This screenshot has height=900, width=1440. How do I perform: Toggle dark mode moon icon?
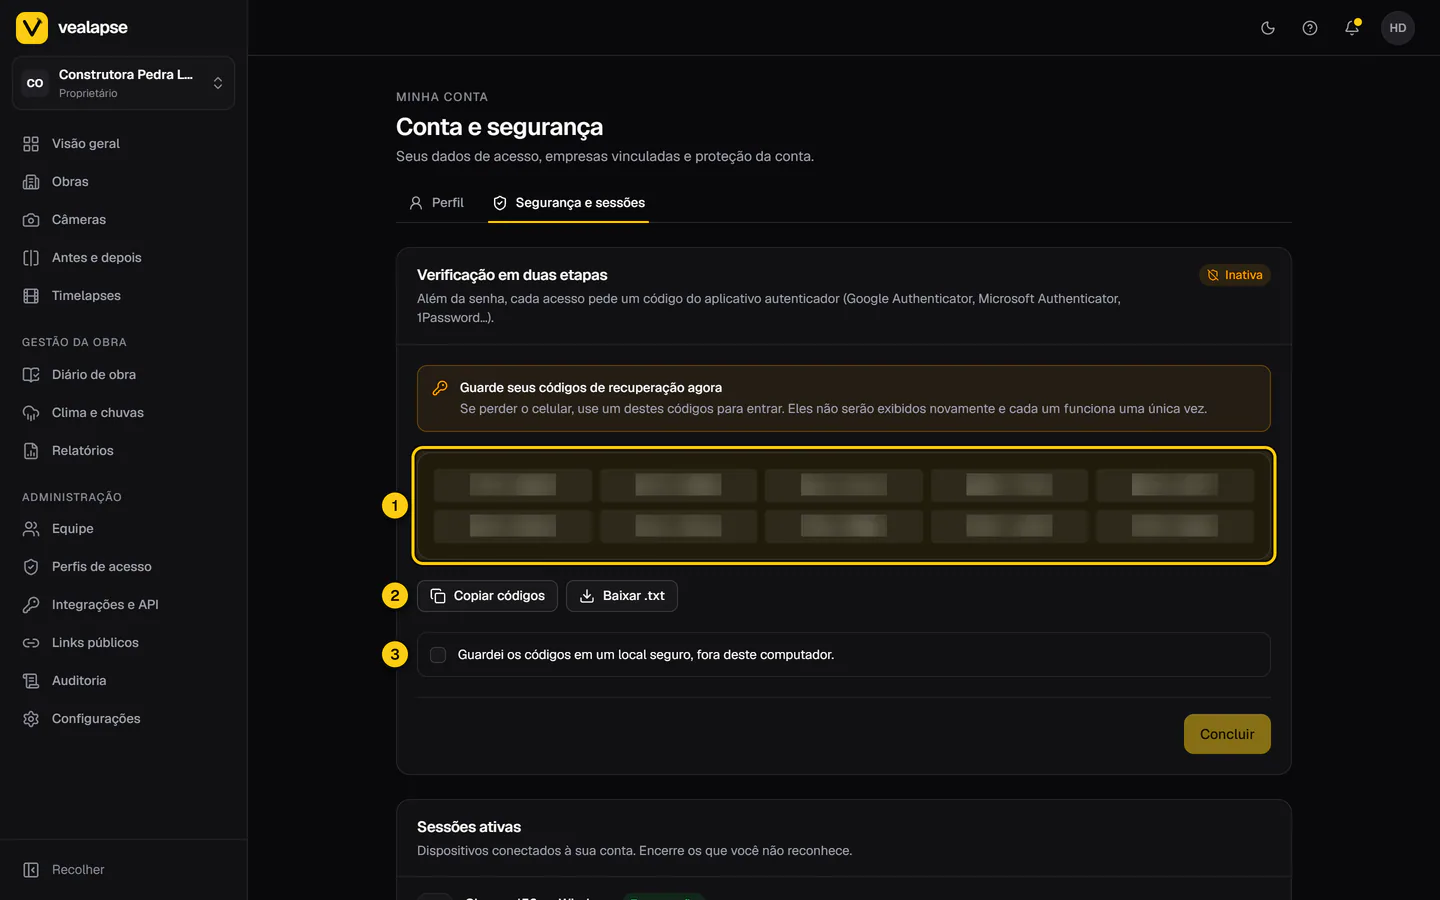tap(1268, 28)
